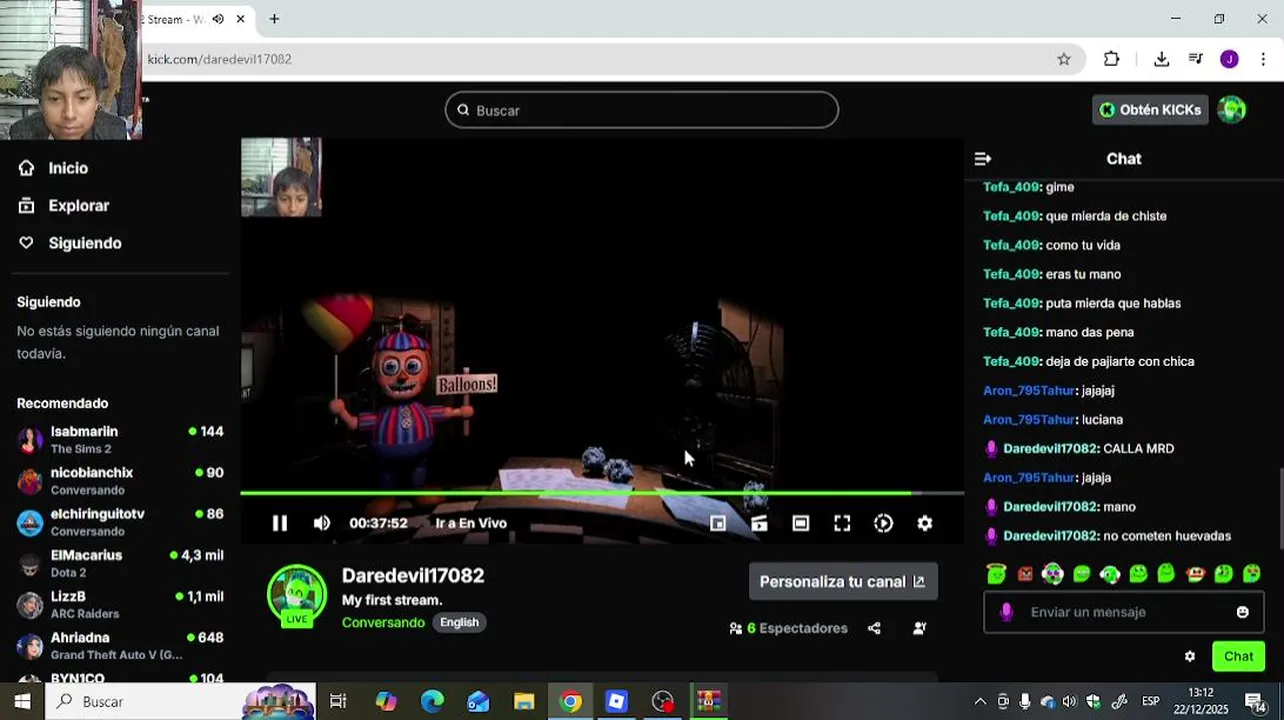This screenshot has width=1284, height=720.
Task: Open user profile avatar menu
Action: click(1232, 110)
